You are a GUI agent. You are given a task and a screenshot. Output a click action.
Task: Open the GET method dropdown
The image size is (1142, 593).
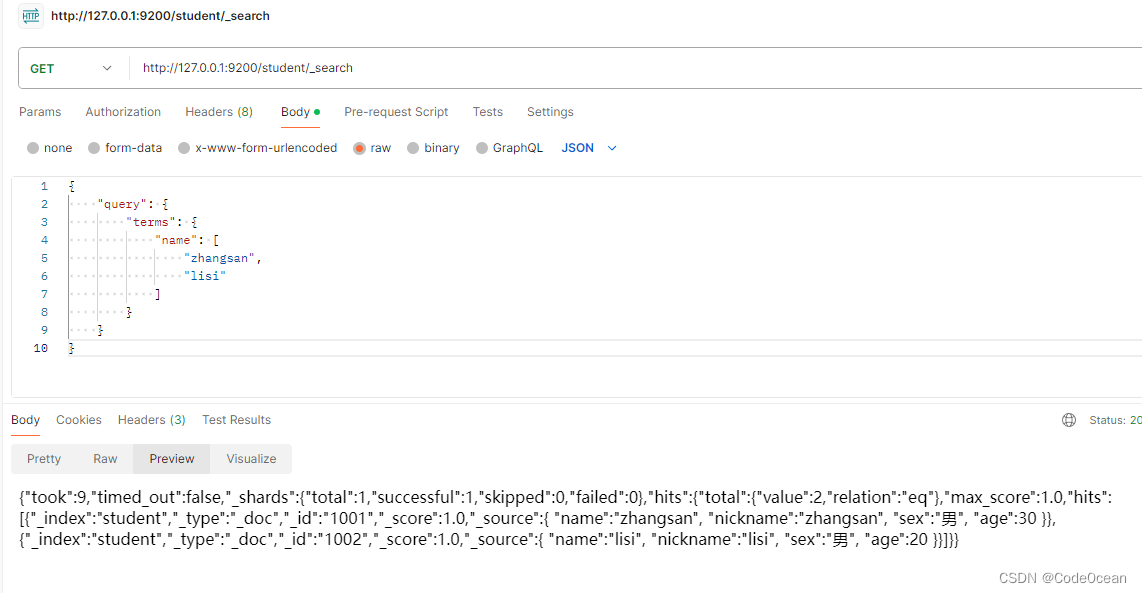pyautogui.click(x=71, y=68)
